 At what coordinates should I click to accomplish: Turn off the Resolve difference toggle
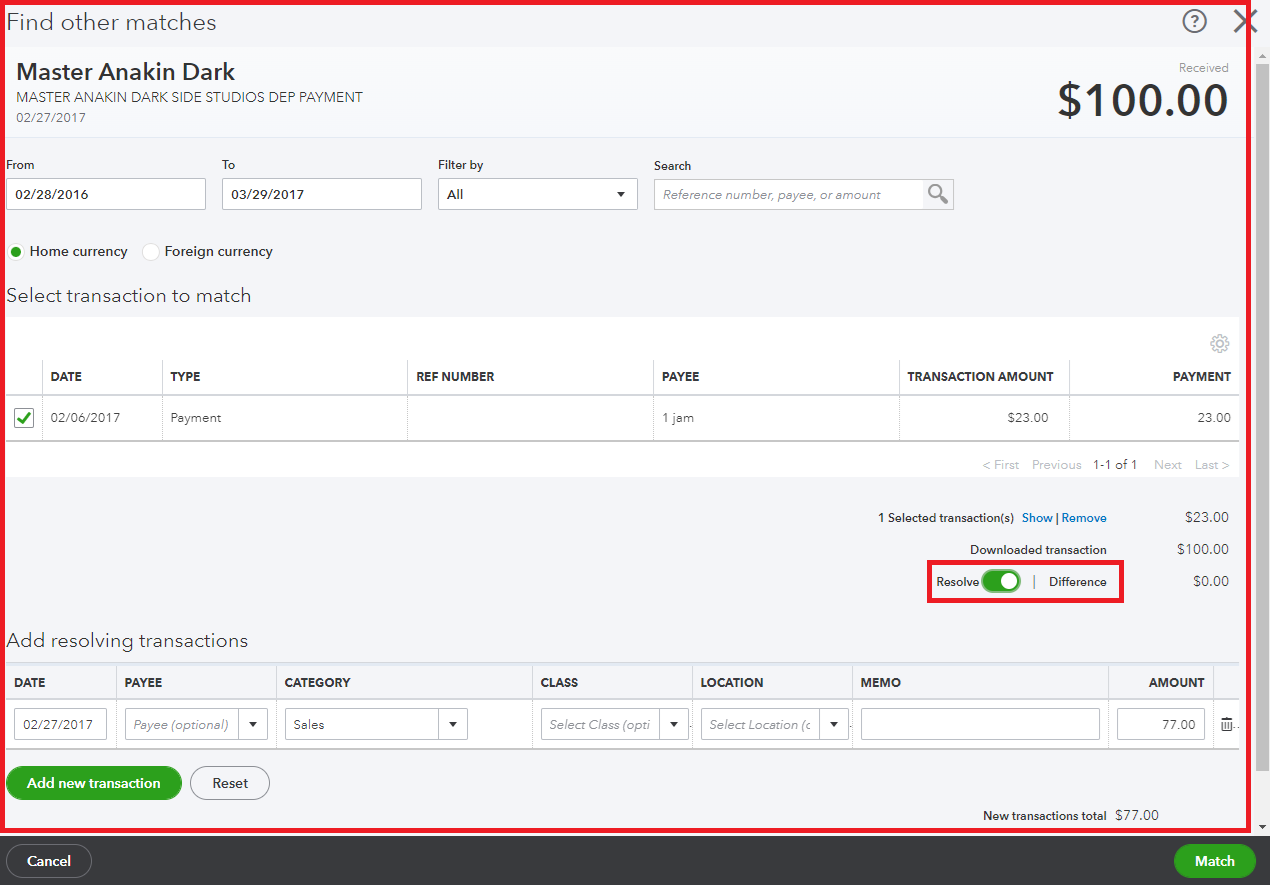click(x=1003, y=580)
